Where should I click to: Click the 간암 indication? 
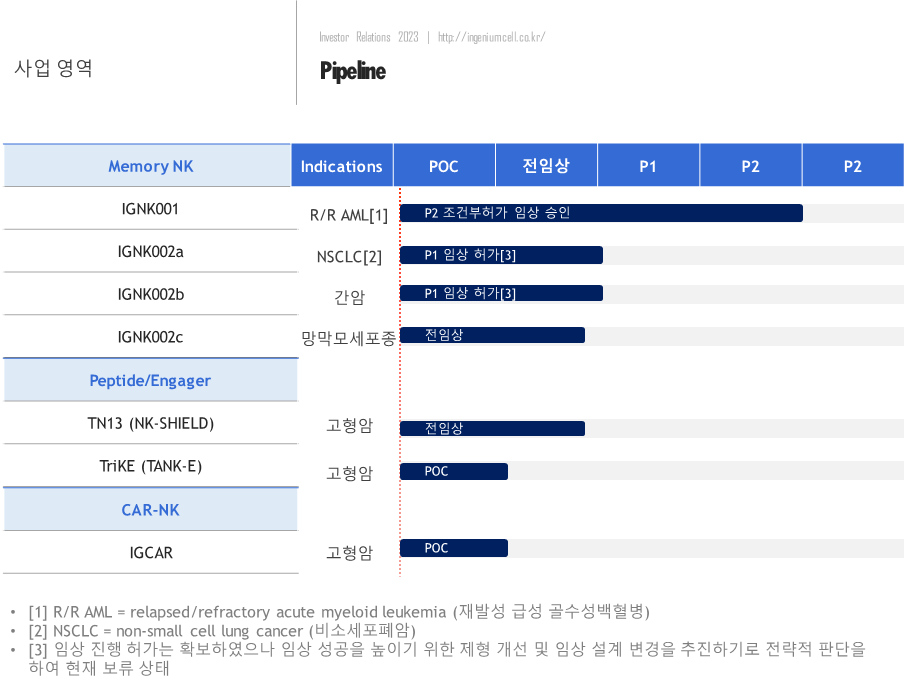point(349,297)
